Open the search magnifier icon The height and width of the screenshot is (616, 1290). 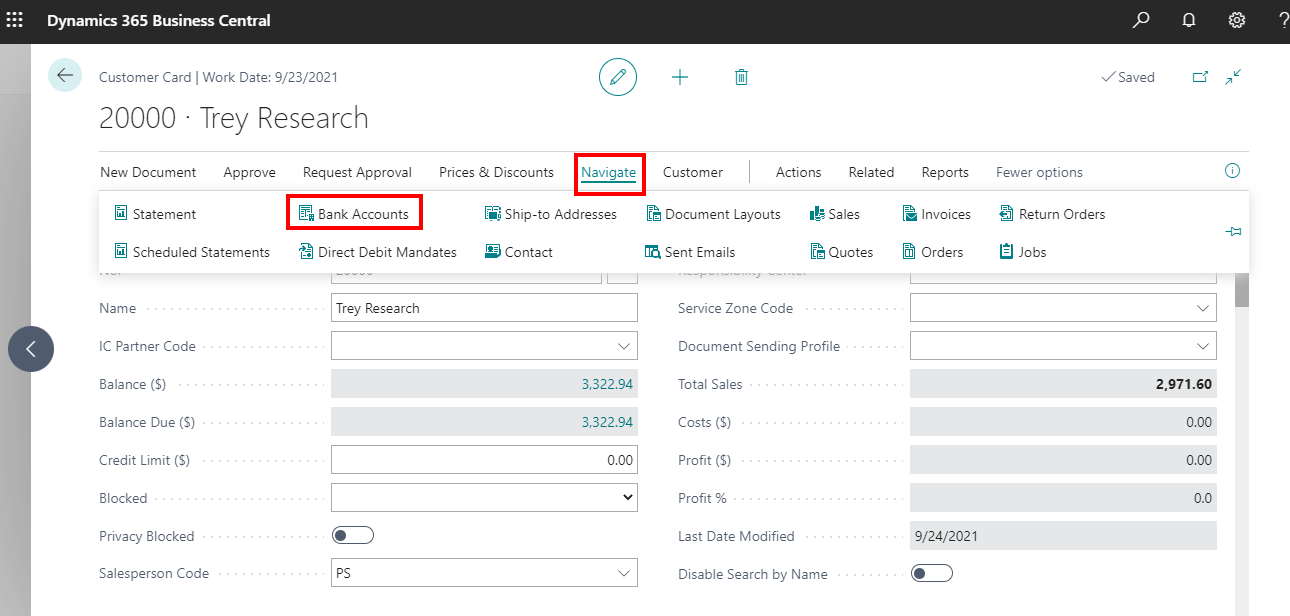(1141, 20)
